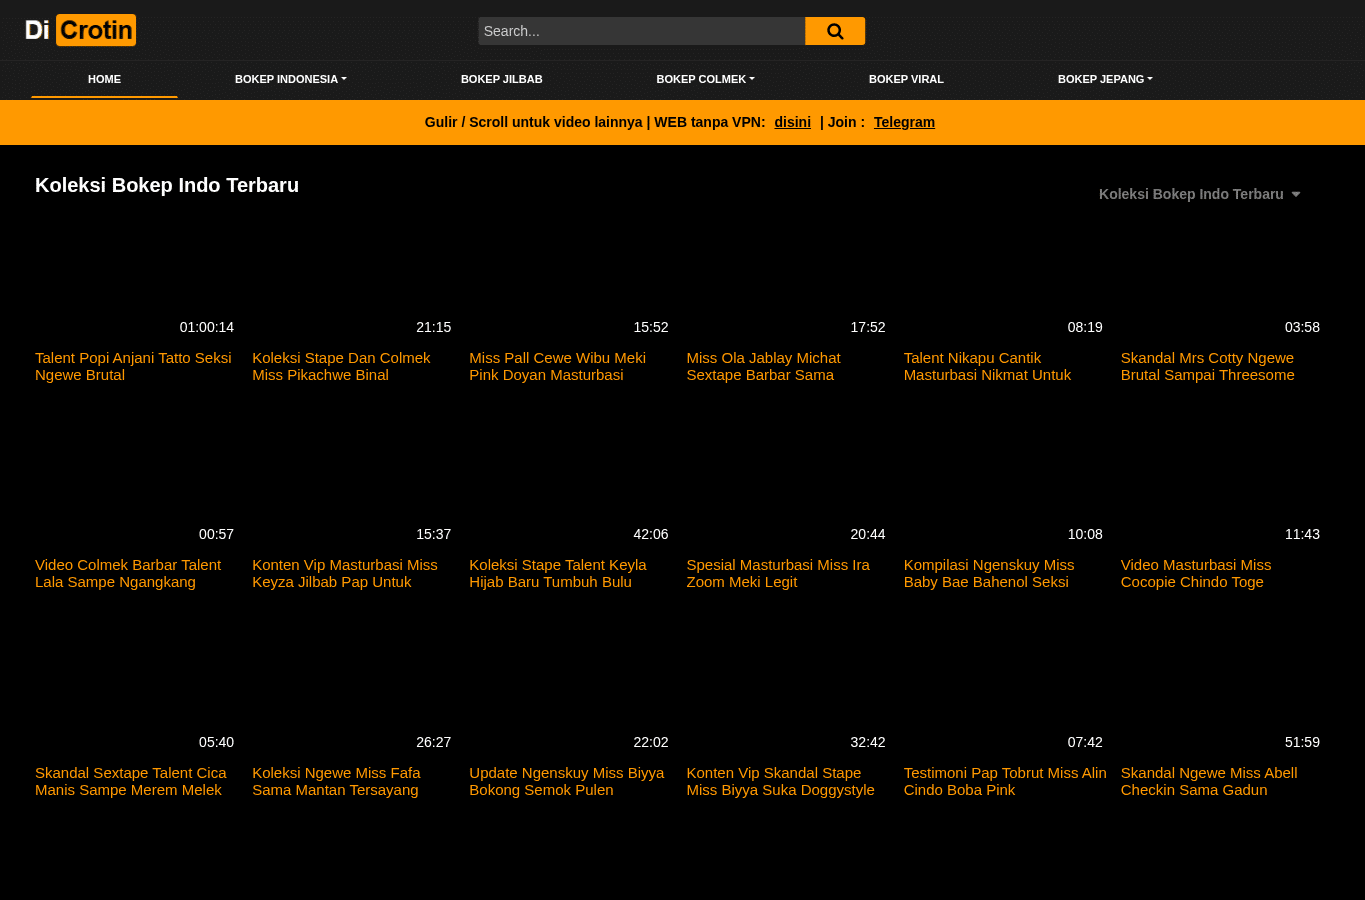
Task: Open the Telegram join link
Action: 904,122
